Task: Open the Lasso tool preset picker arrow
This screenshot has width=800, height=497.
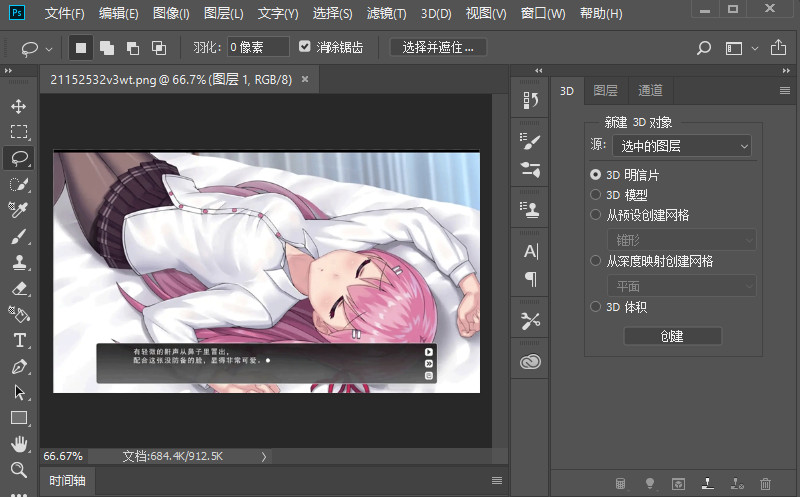Action: pos(49,49)
